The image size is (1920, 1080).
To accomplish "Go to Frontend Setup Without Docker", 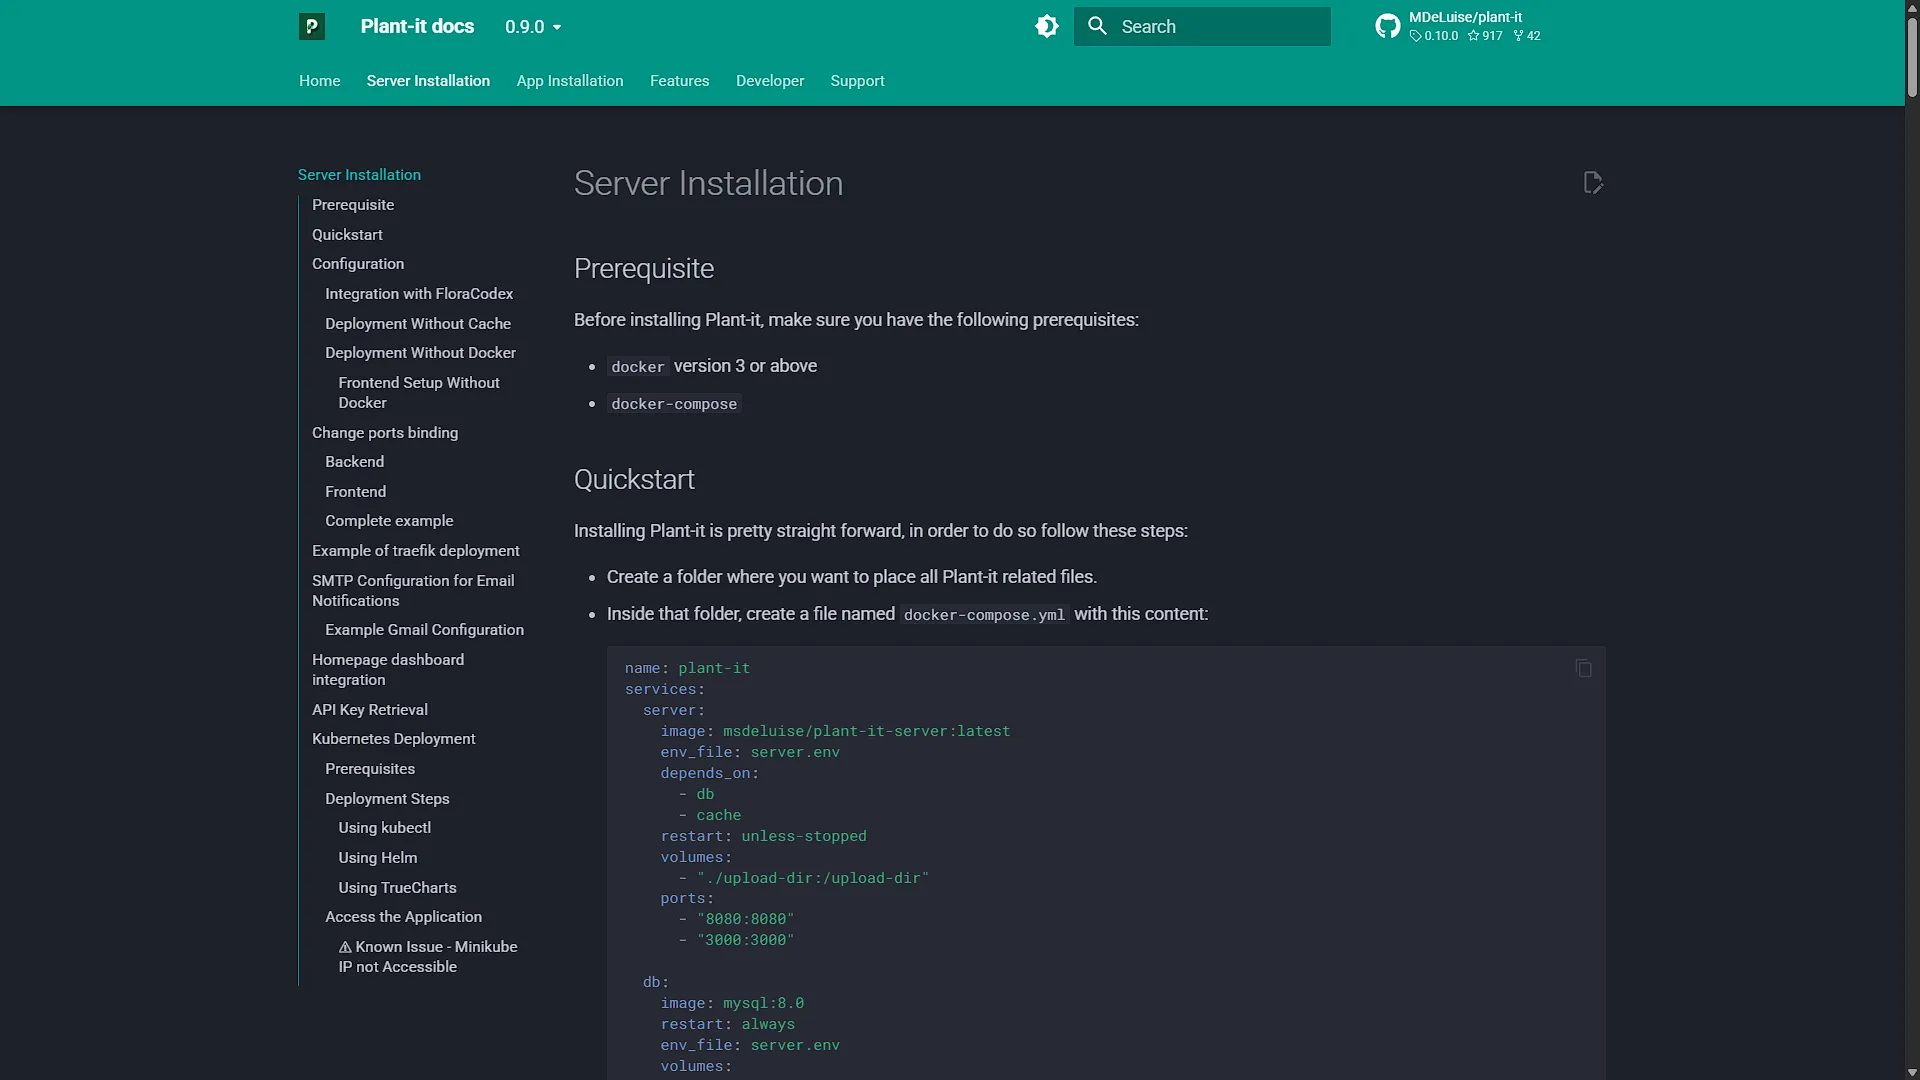I will [419, 393].
